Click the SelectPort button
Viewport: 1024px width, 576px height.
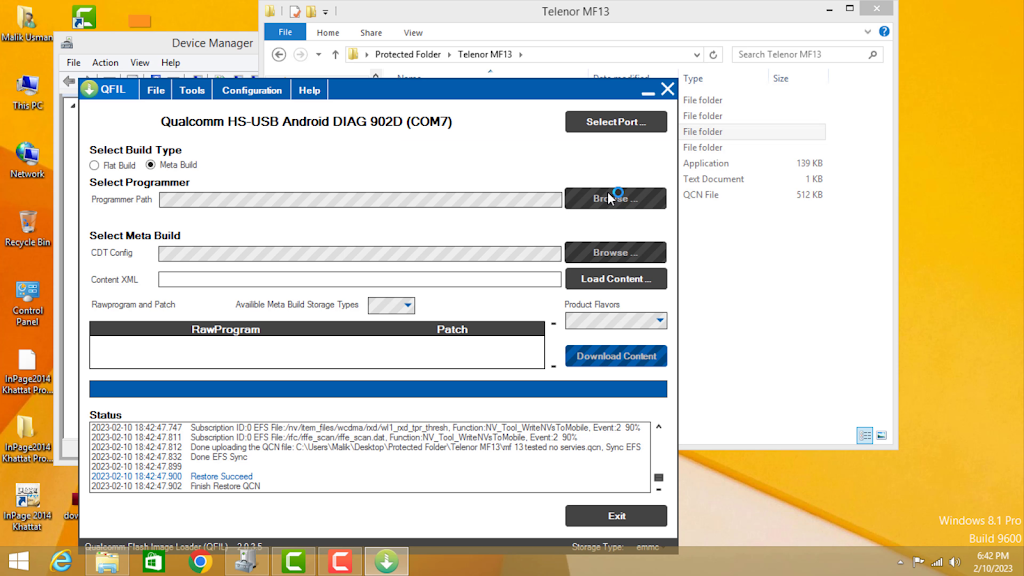(616, 121)
